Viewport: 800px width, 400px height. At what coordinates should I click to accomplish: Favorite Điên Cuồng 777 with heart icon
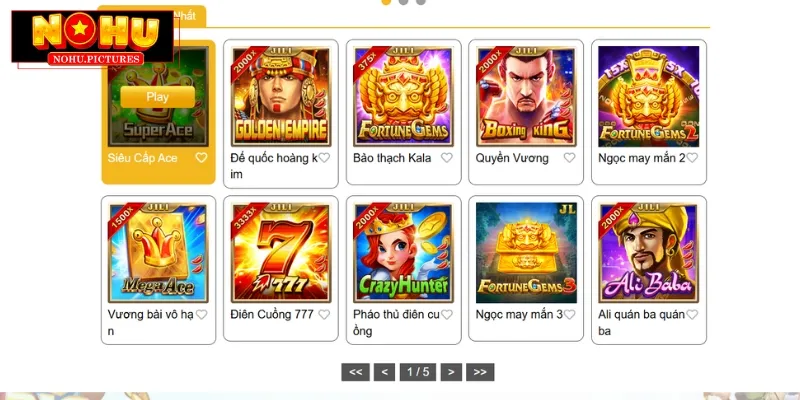pyautogui.click(x=324, y=314)
